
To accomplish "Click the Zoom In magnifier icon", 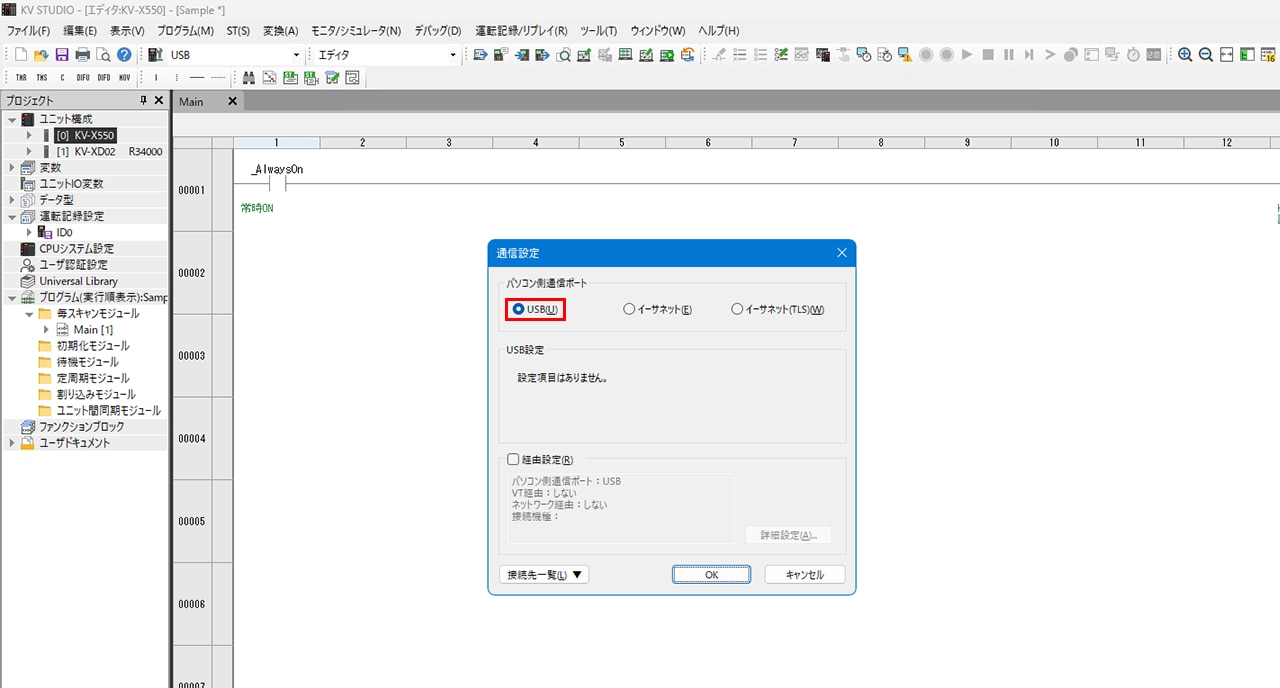I will coord(1185,55).
